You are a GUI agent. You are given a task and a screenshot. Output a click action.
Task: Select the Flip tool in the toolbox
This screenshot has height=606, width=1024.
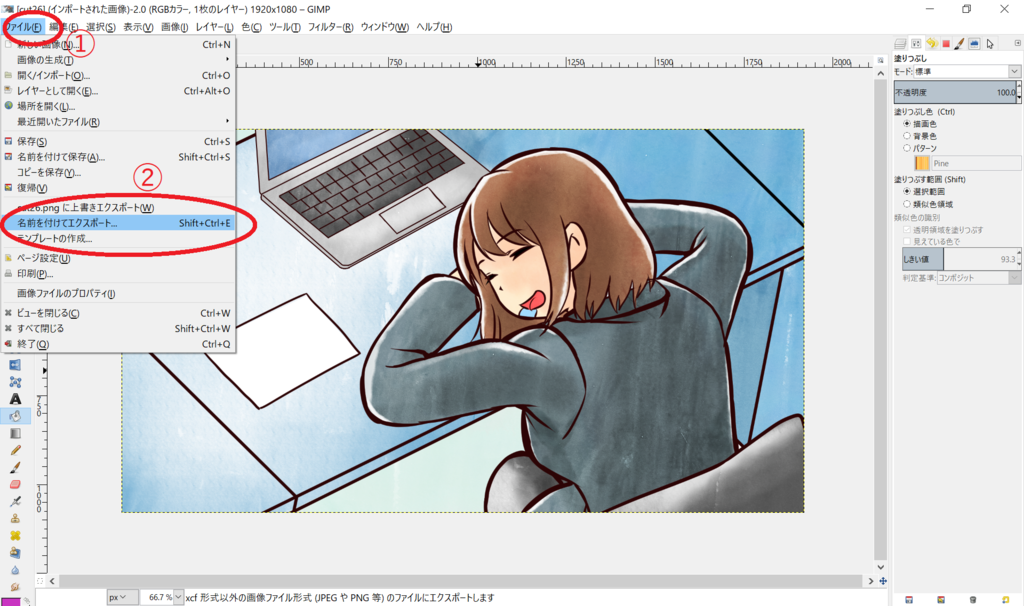pyautogui.click(x=15, y=365)
